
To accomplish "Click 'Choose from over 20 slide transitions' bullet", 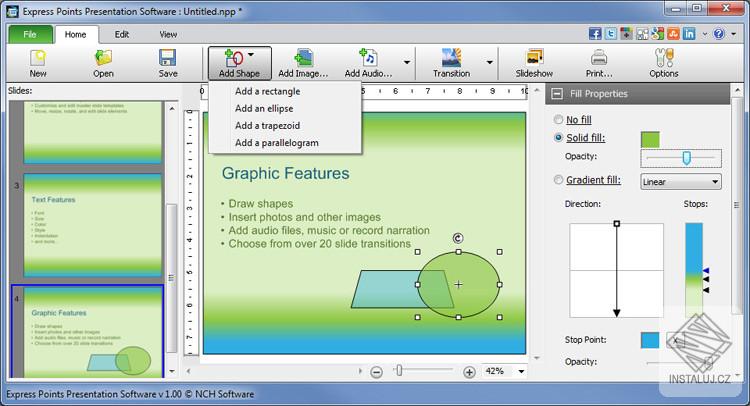I will click(x=320, y=244).
